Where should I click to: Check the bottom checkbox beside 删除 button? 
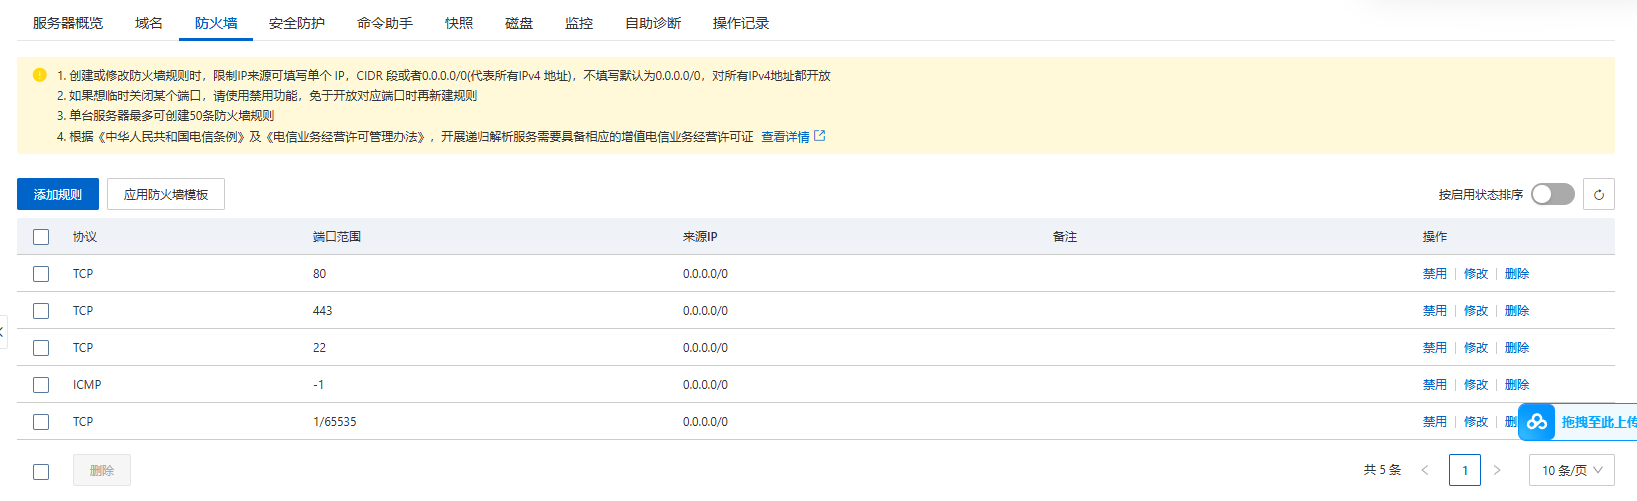pos(41,471)
